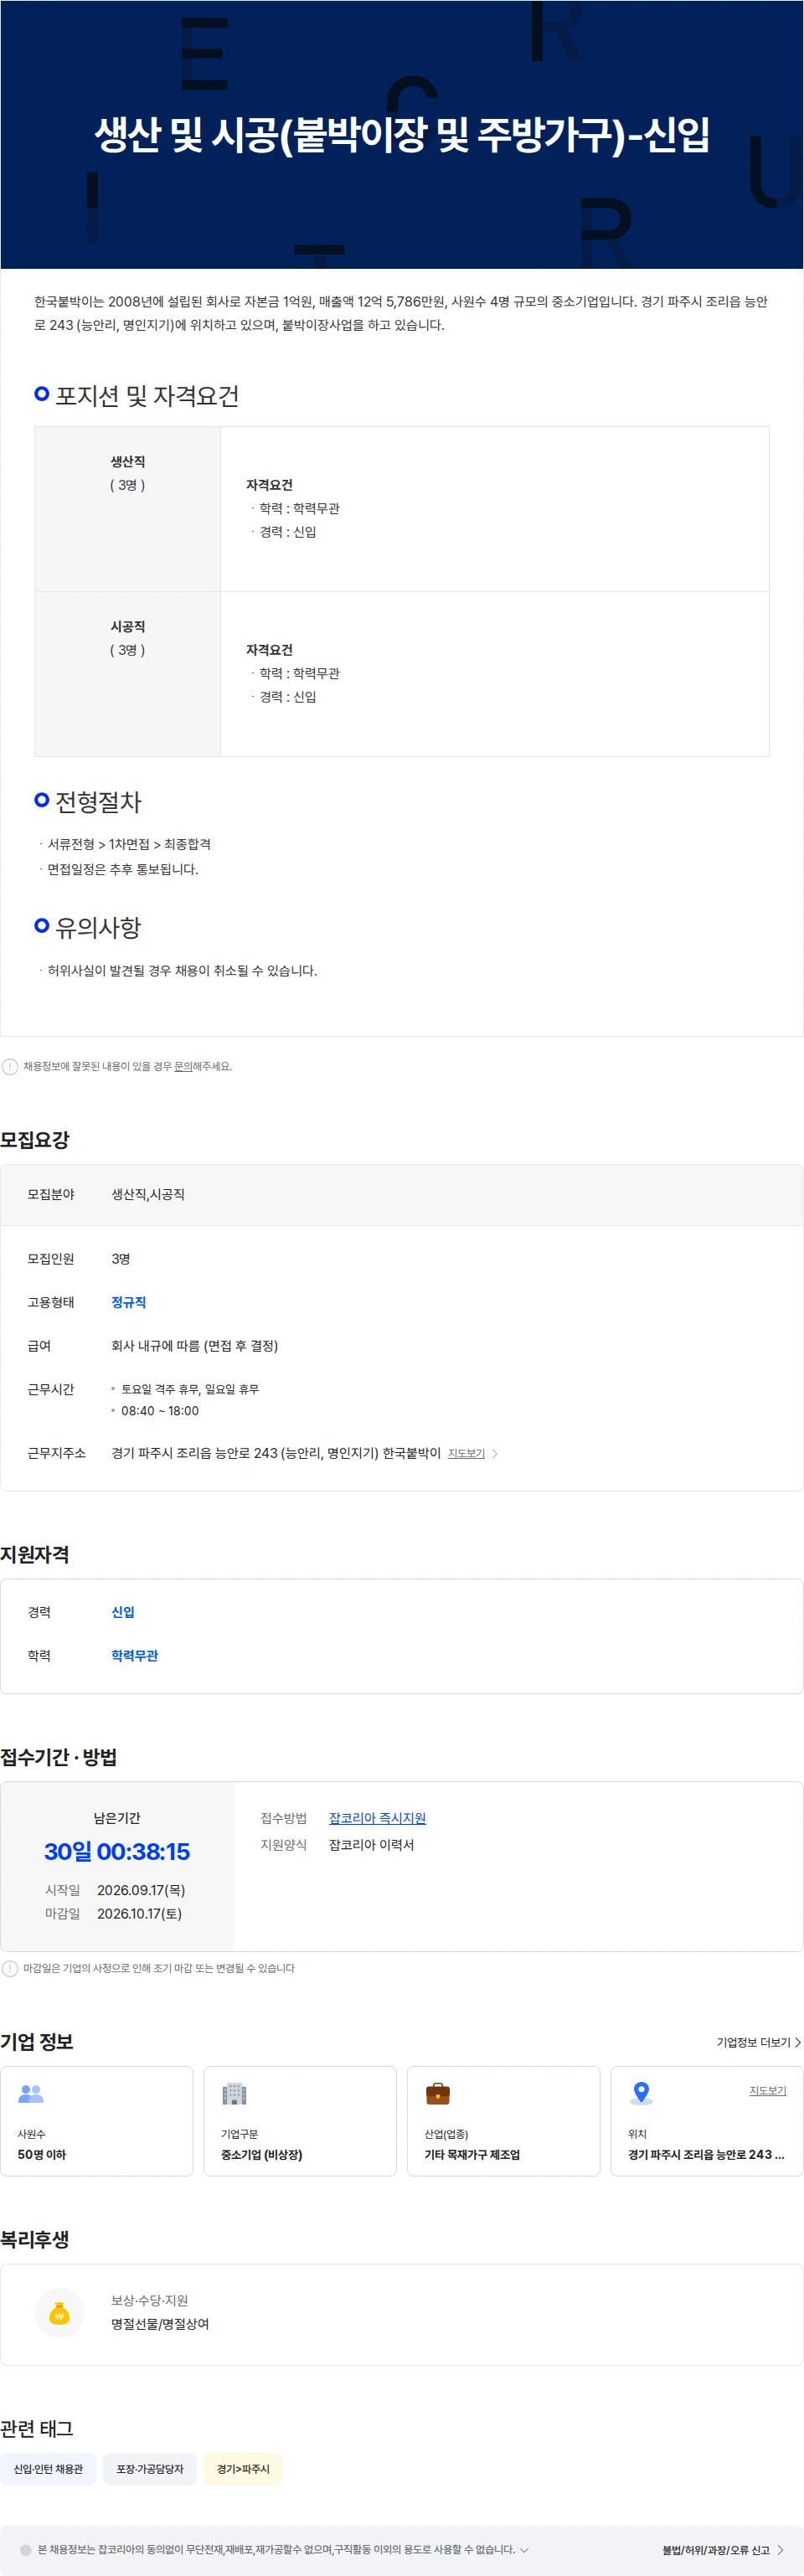Click 서류전형 > 1차면접 > 최종합격 process line
The width and height of the screenshot is (804, 2576).
(129, 844)
